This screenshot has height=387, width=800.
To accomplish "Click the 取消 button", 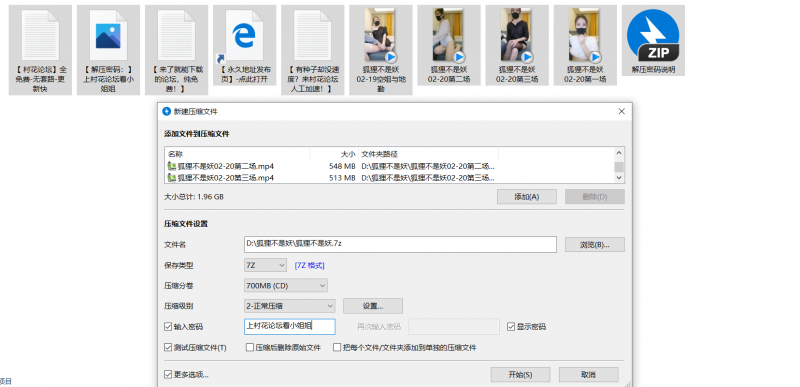I will click(x=588, y=375).
